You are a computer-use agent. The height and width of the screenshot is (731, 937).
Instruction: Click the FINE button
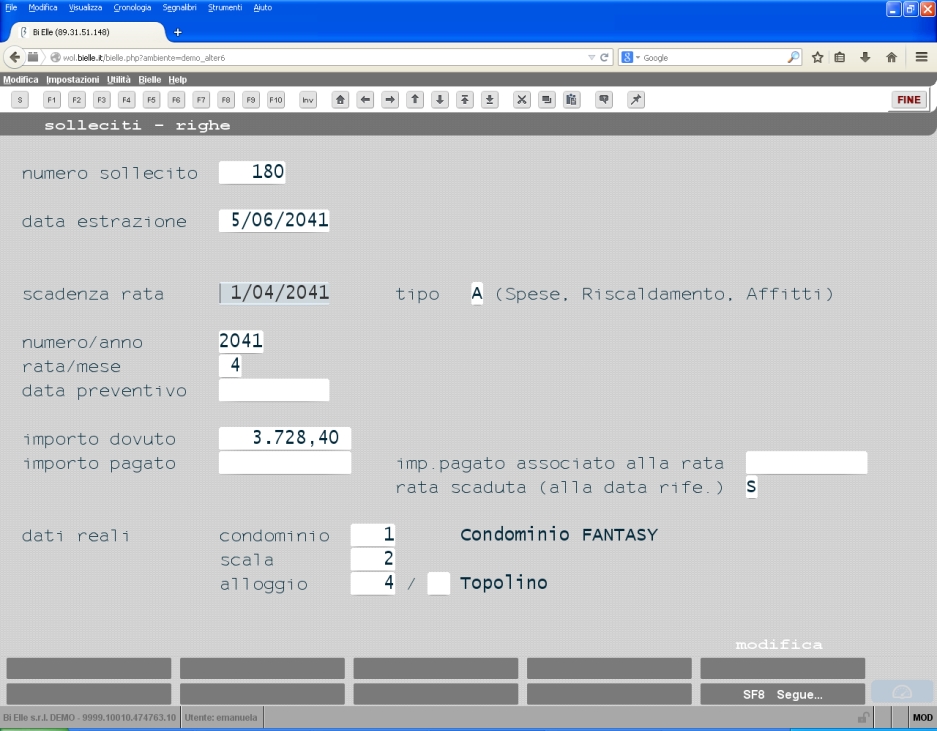point(909,100)
